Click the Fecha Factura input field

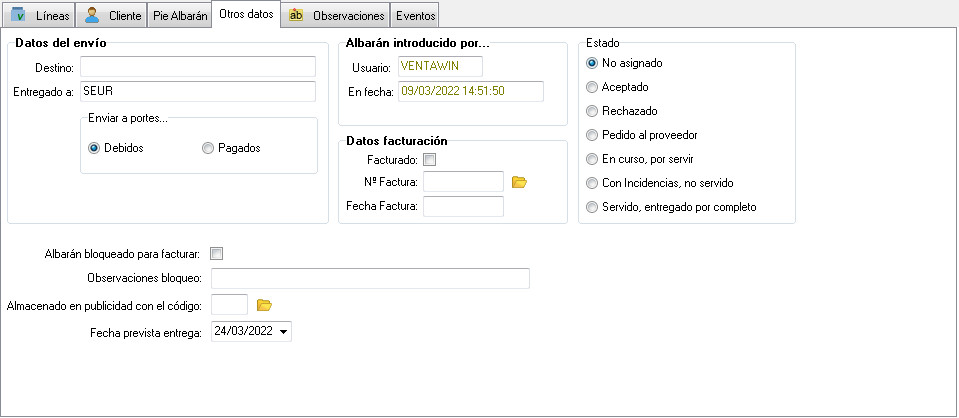click(463, 207)
